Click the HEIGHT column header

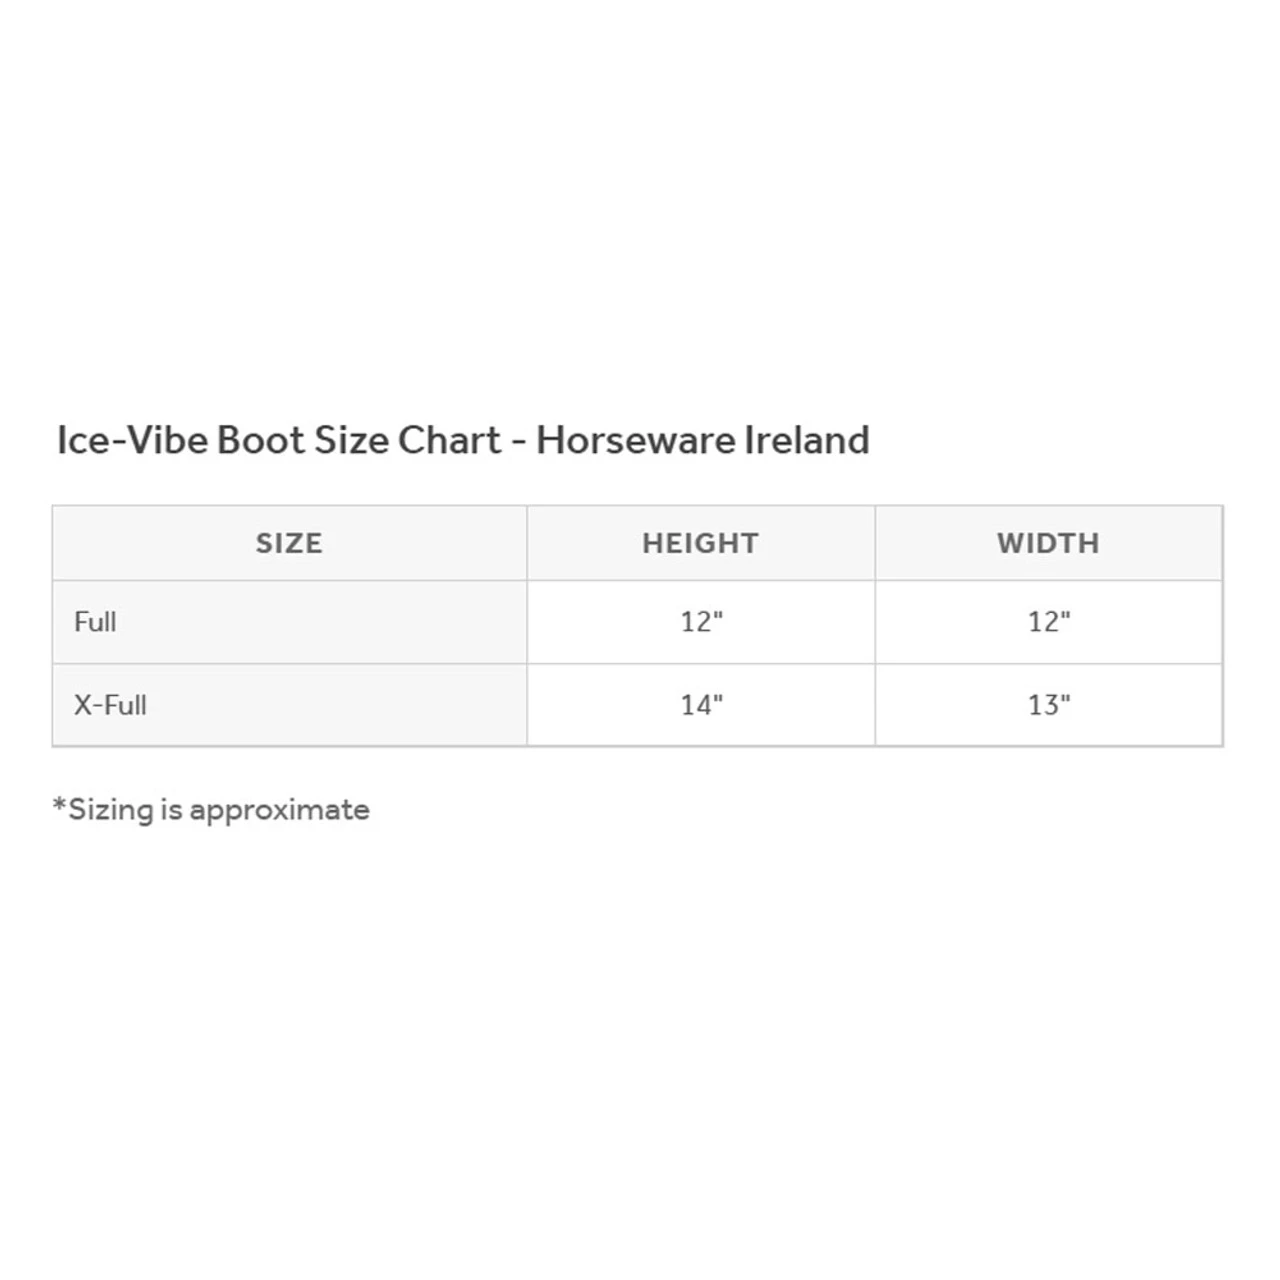click(x=700, y=543)
